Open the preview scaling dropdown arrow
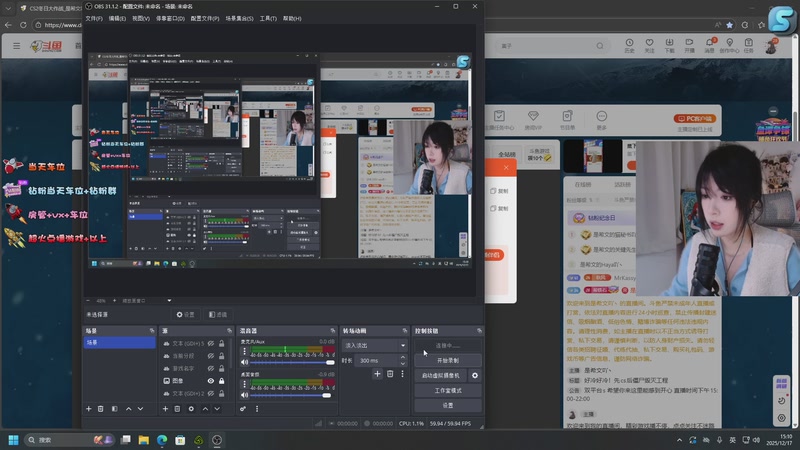This screenshot has height=450, width=800. point(169,301)
